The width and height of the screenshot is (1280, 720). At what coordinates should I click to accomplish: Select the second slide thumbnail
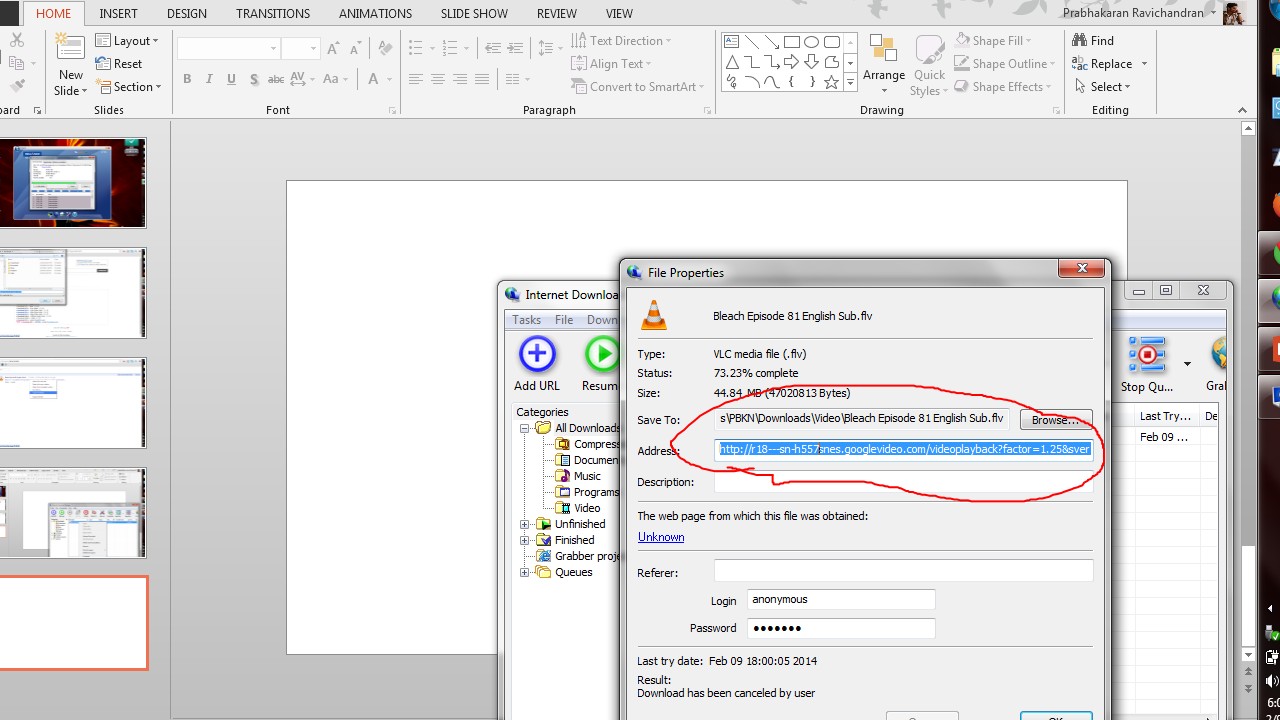pos(73,293)
